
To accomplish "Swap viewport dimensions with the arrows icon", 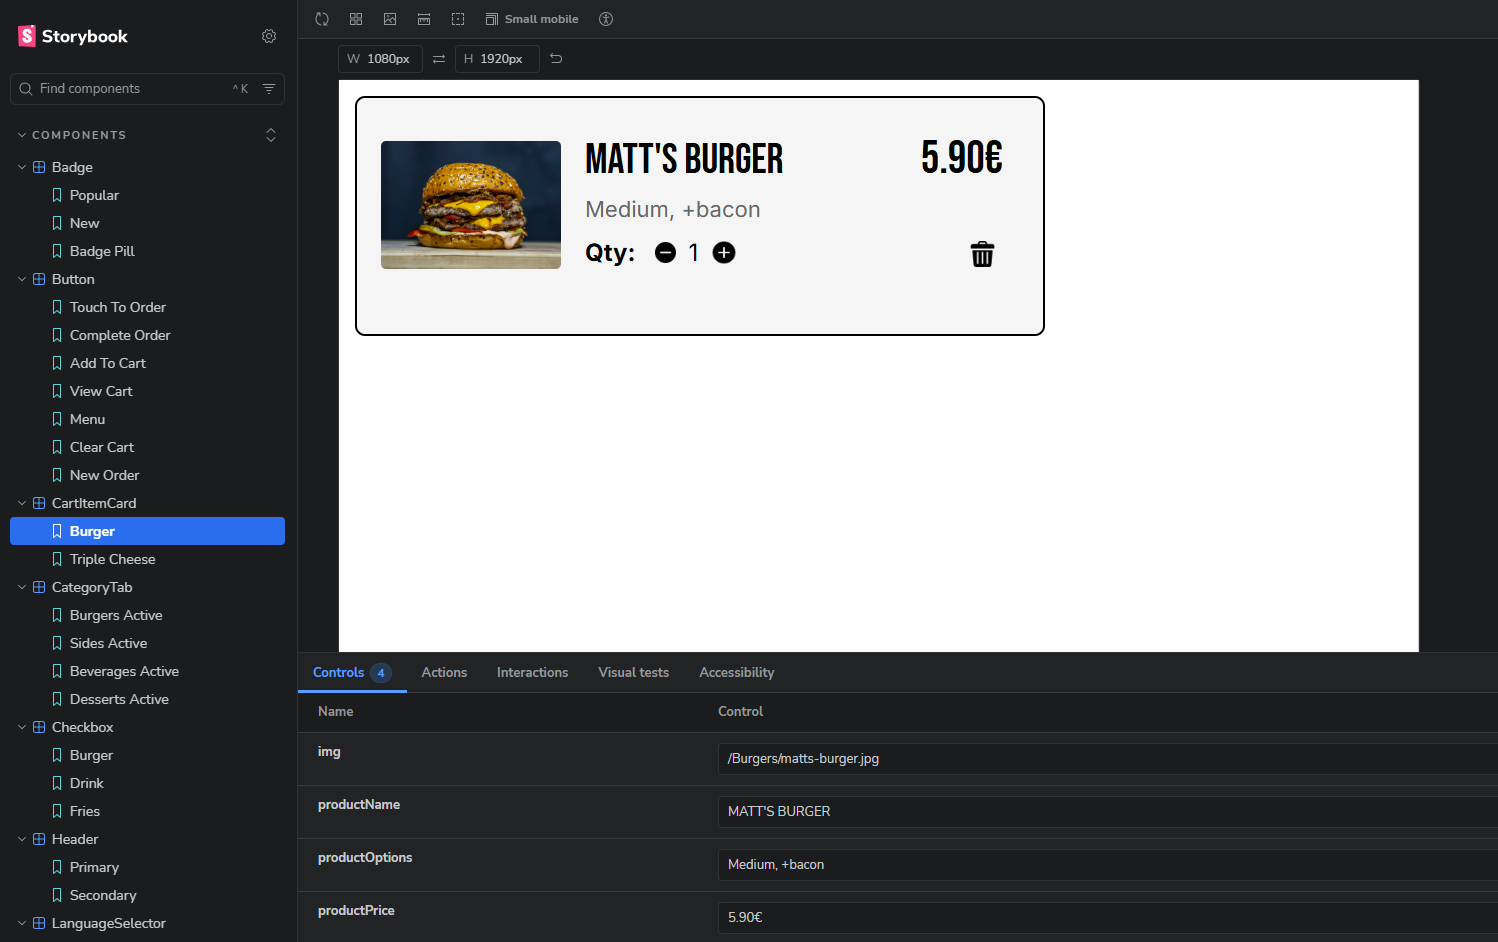I will pyautogui.click(x=438, y=59).
